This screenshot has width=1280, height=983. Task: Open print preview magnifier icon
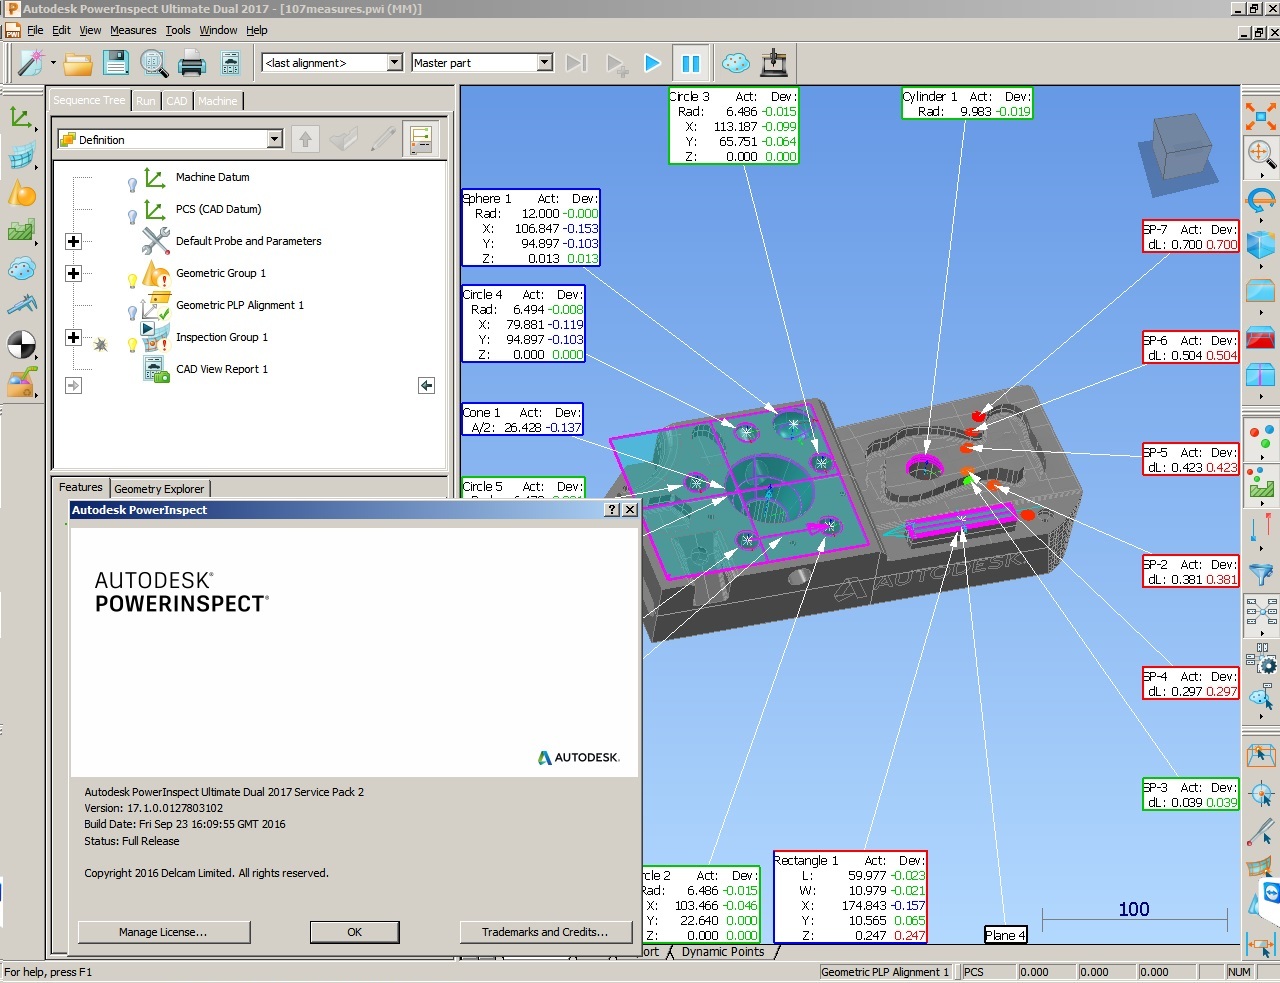[x=154, y=63]
